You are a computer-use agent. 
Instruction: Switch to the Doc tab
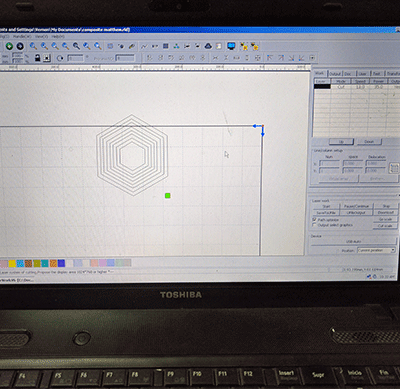click(348, 74)
